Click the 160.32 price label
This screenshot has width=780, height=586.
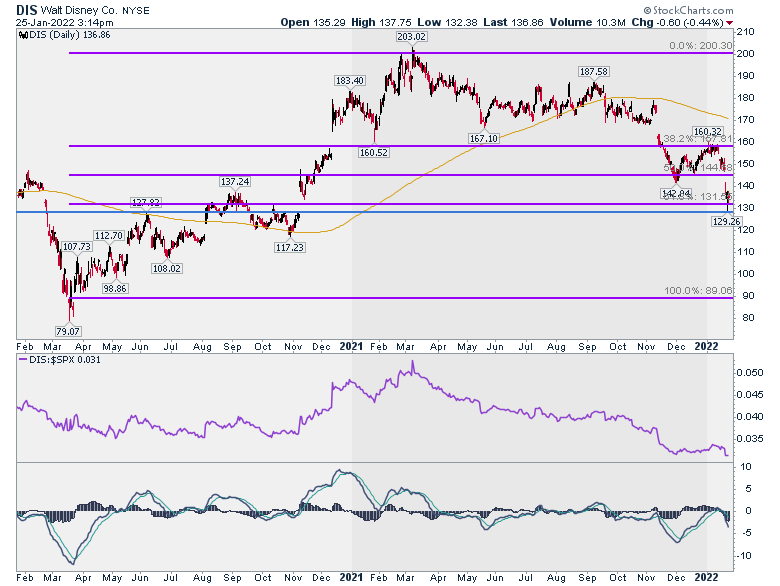tap(708, 132)
